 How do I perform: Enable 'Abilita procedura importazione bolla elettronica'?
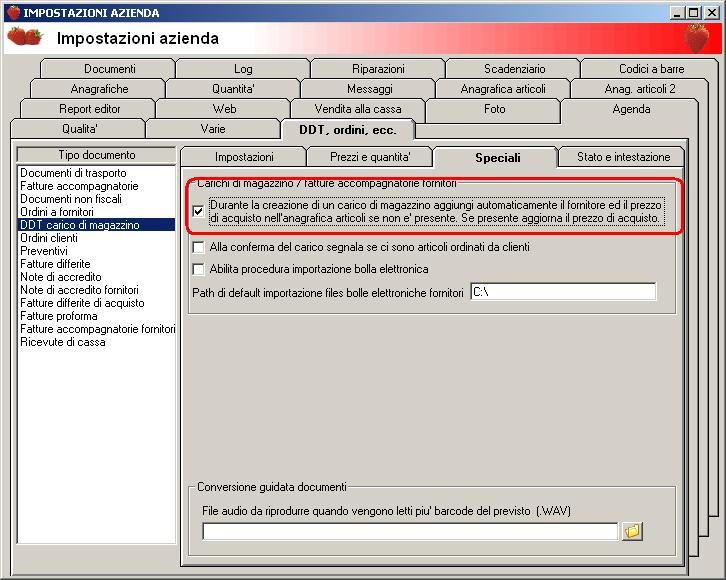[x=199, y=269]
